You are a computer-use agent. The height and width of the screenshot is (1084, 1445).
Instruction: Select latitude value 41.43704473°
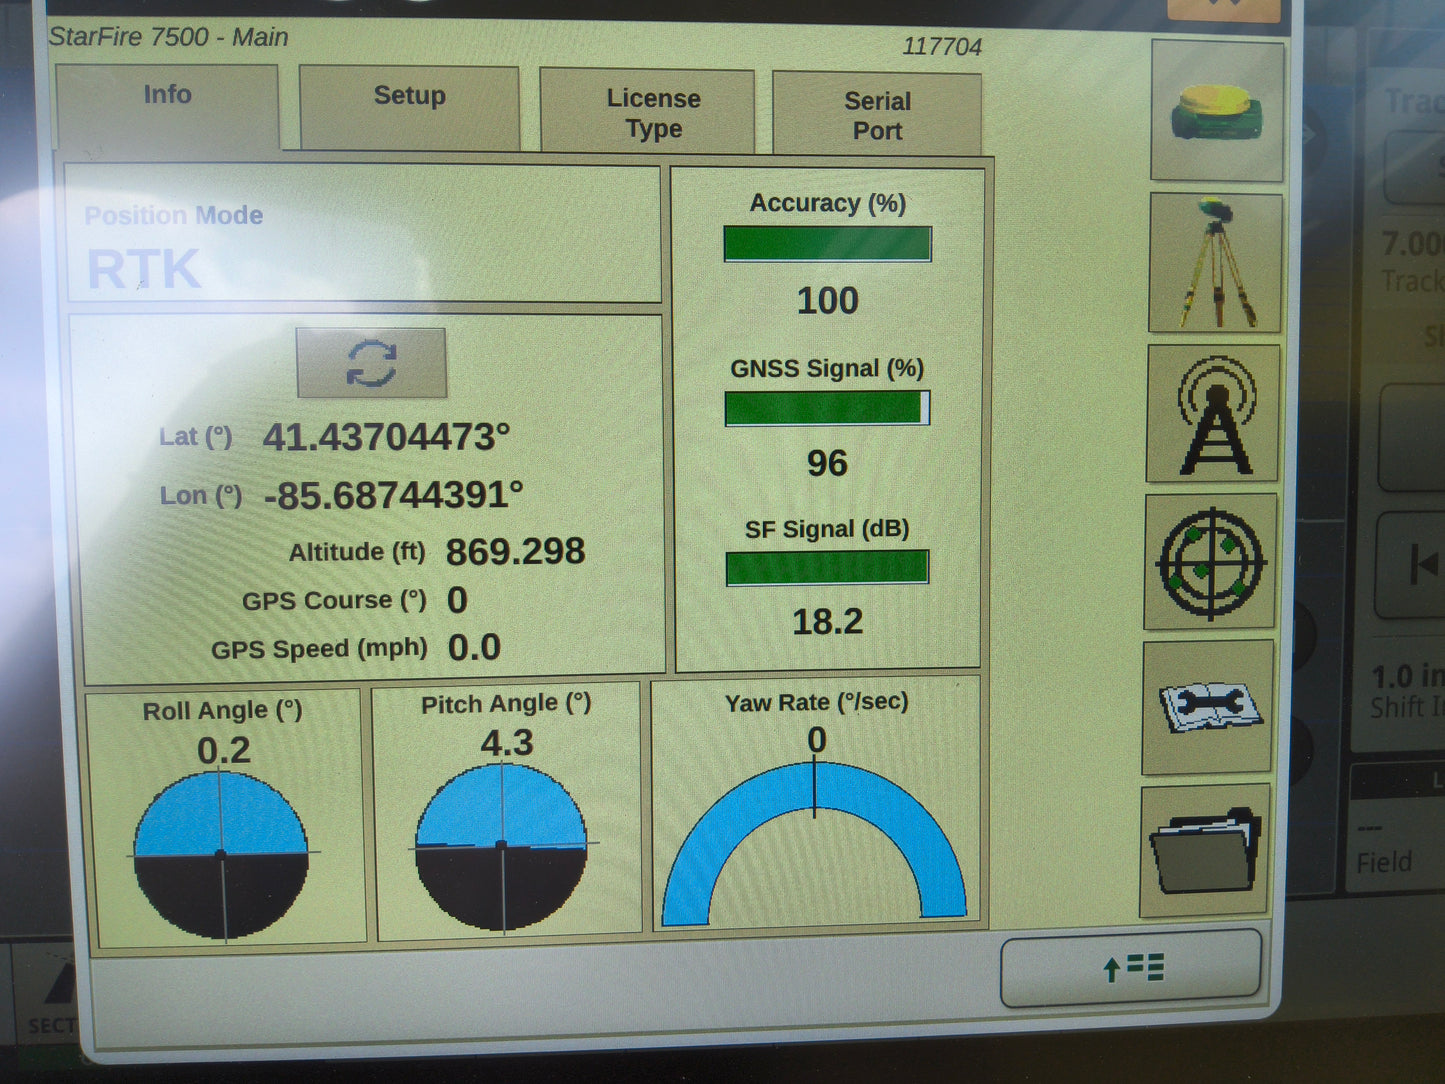click(386, 438)
